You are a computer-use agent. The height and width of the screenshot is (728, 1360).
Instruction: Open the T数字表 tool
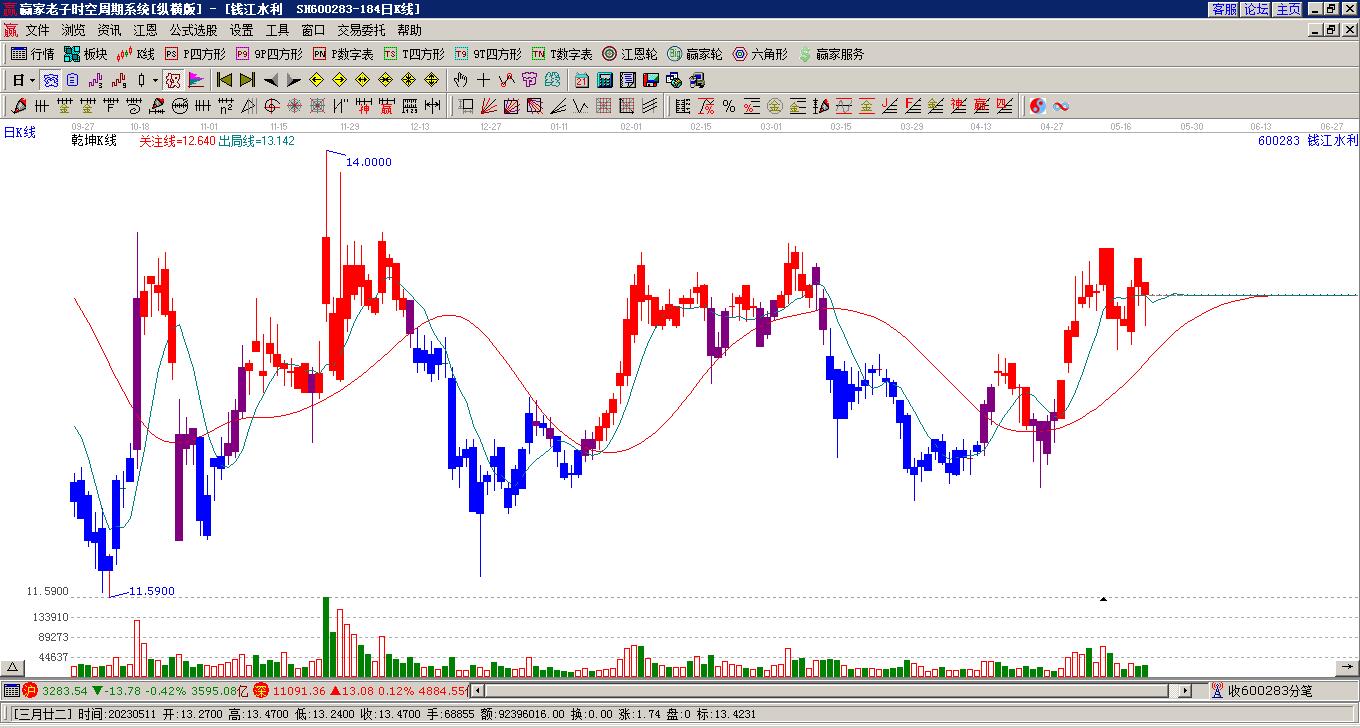click(562, 54)
